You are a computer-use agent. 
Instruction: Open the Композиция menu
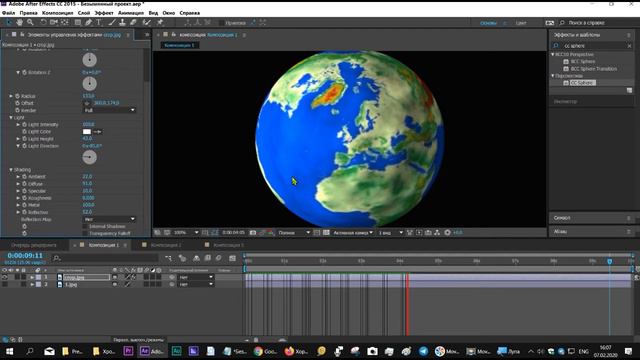pyautogui.click(x=58, y=13)
